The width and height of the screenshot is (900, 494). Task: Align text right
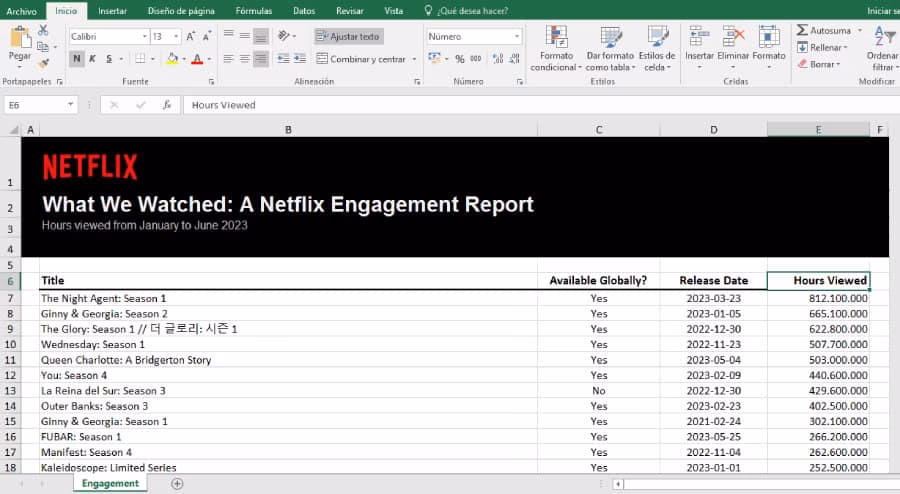(261, 59)
